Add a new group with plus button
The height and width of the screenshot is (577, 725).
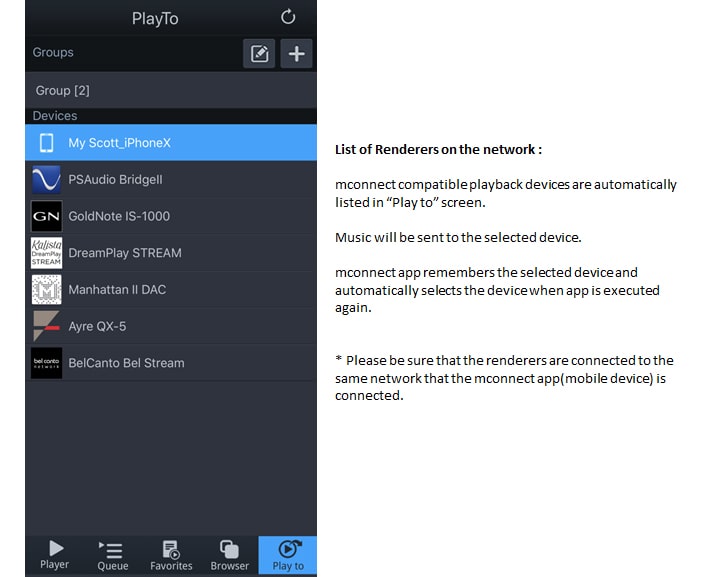pos(296,54)
